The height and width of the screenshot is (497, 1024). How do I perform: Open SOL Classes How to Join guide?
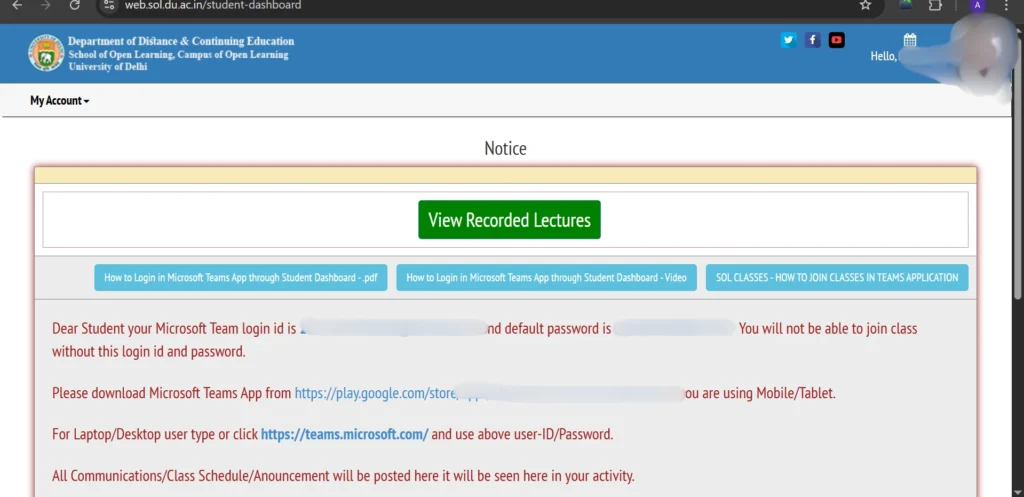point(837,278)
